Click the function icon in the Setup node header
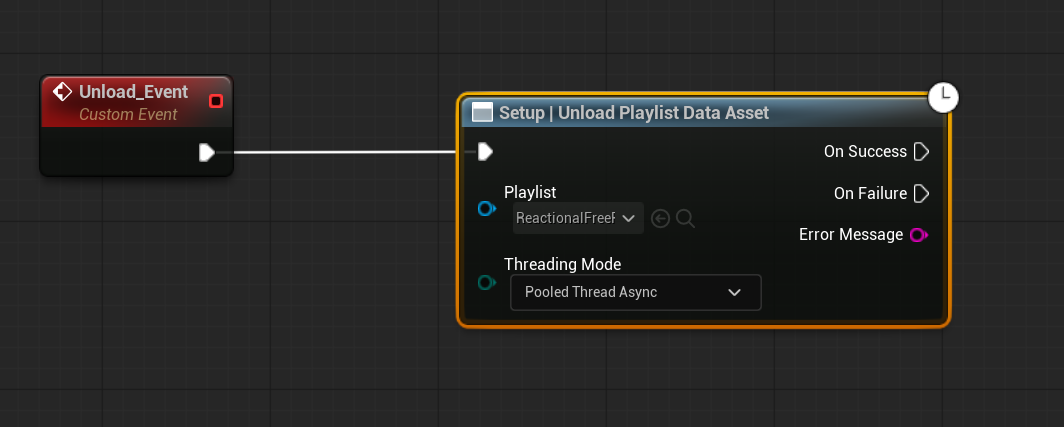 click(483, 113)
